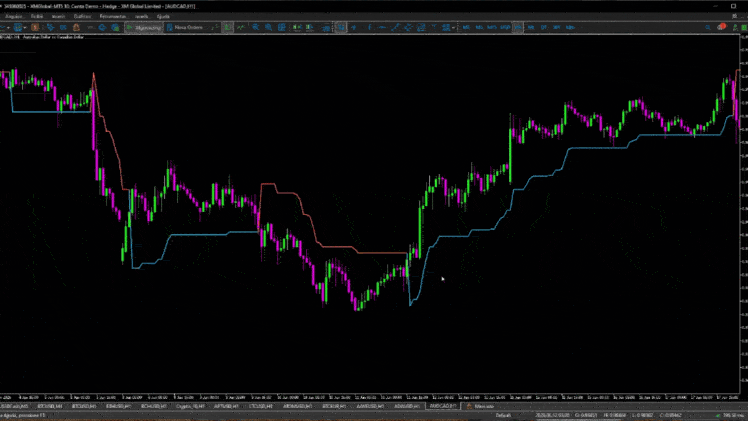Click the zoom out chart icon

click(269, 27)
